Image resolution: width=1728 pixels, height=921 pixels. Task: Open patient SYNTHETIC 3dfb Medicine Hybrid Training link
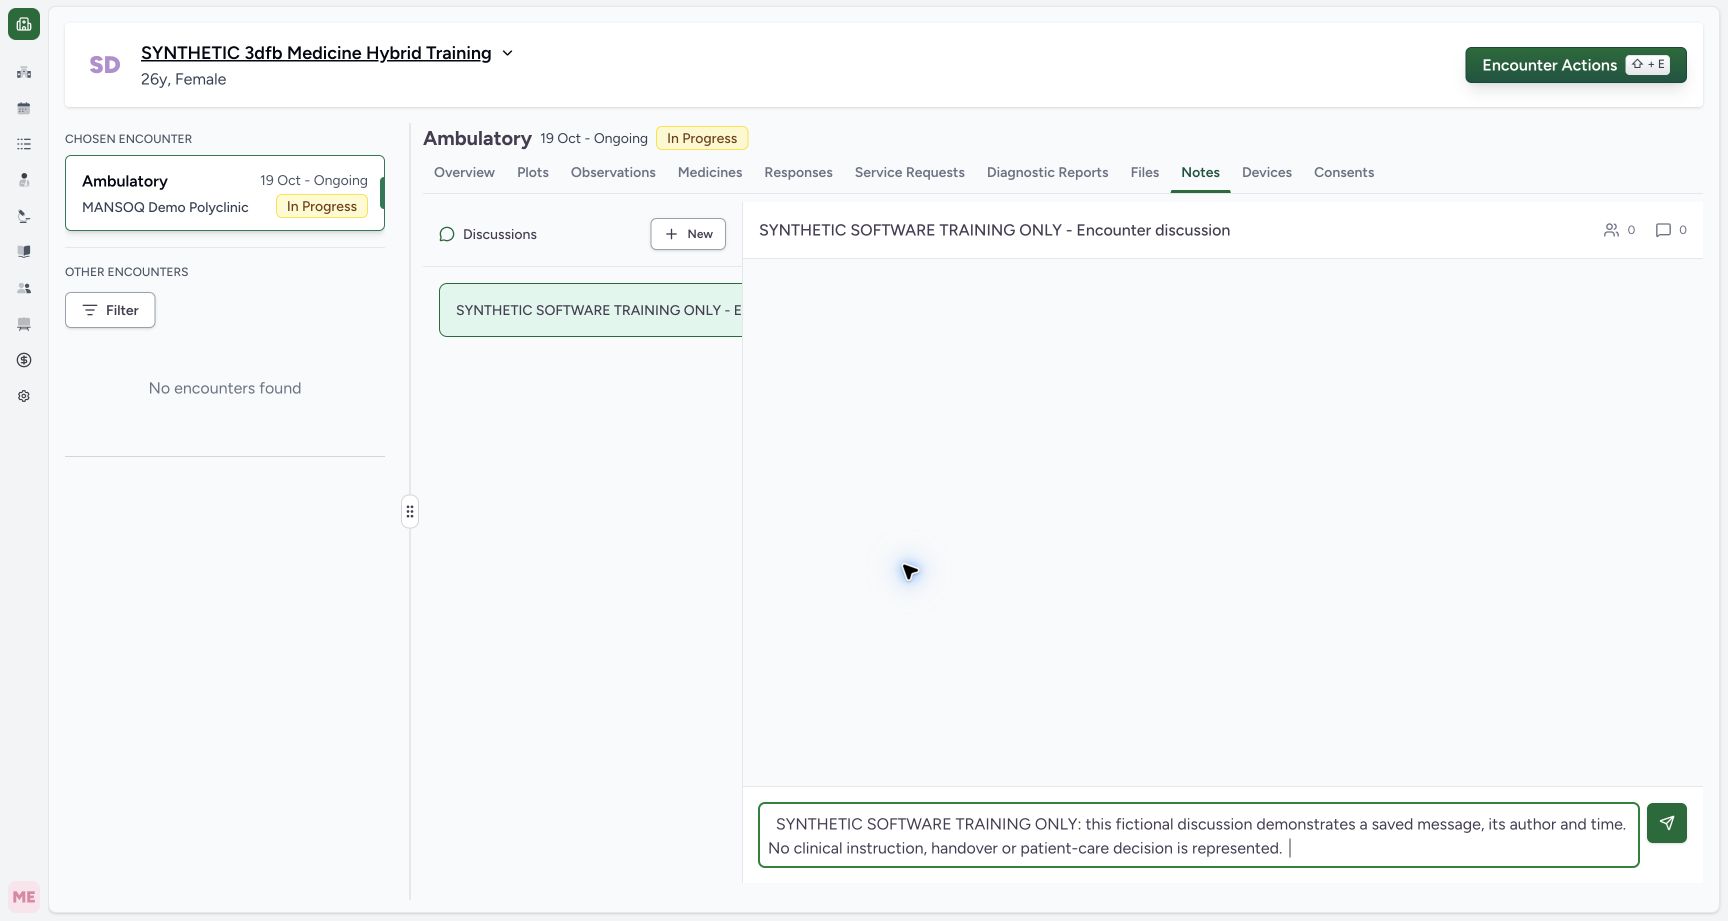316,53
